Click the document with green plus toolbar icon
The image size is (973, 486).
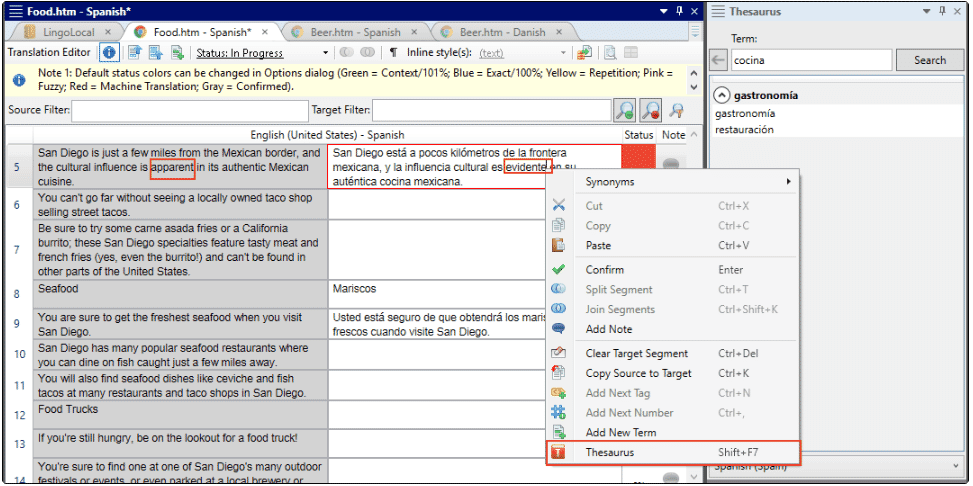[177, 53]
